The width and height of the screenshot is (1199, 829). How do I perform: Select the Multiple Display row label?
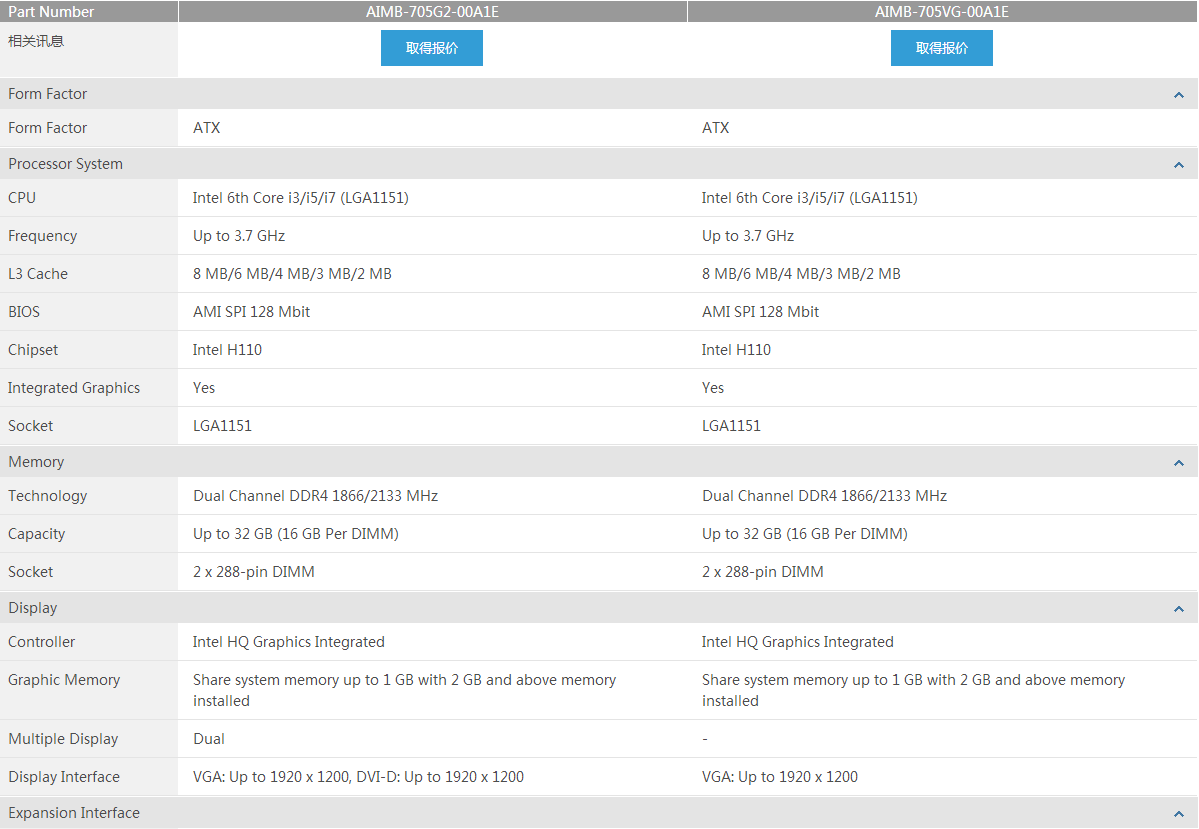point(63,740)
